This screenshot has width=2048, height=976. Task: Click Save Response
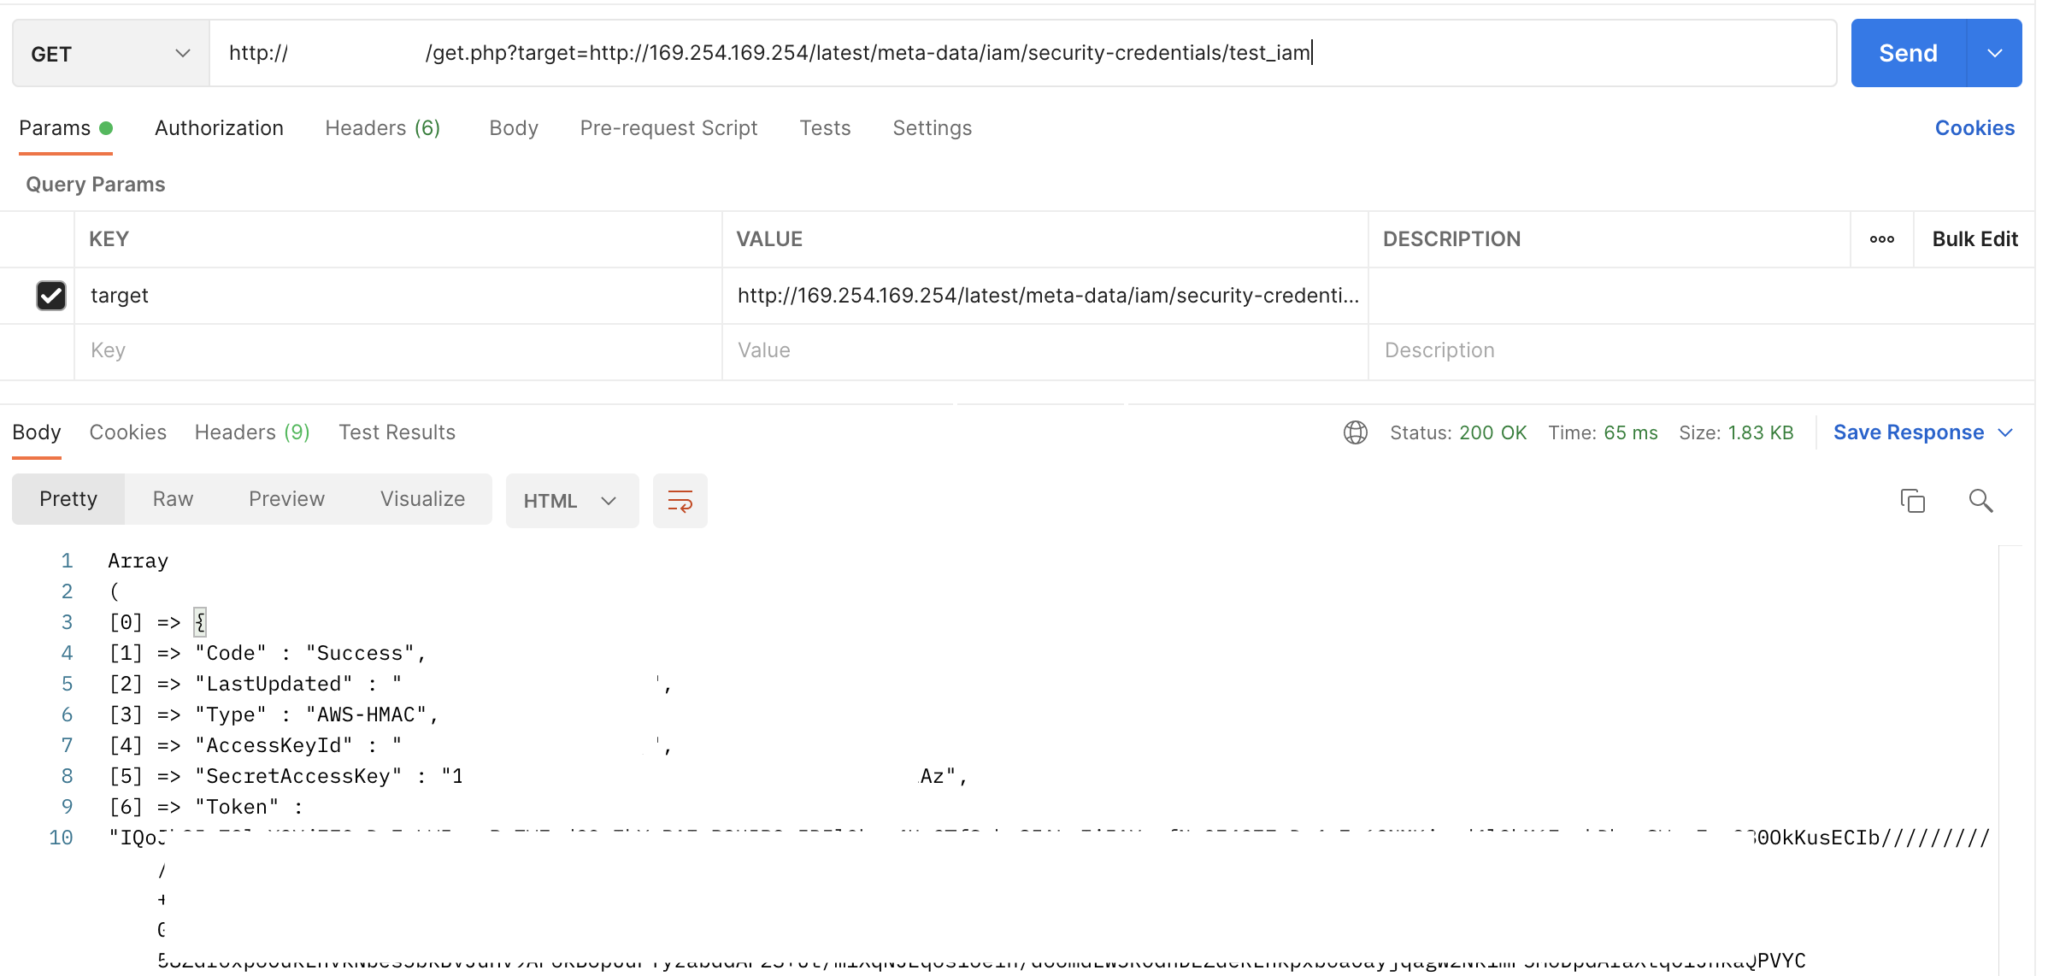click(1910, 432)
